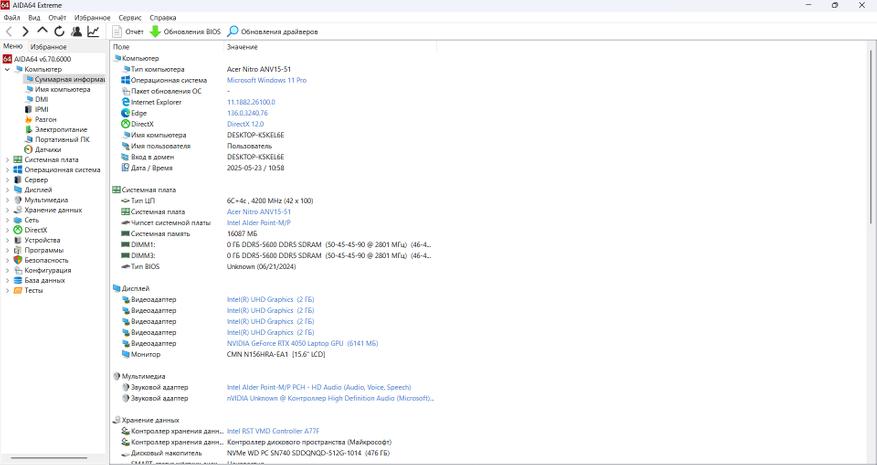877x465 pixels.
Task: Open Intel RST VMD Controller A77F link
Action: [273, 431]
